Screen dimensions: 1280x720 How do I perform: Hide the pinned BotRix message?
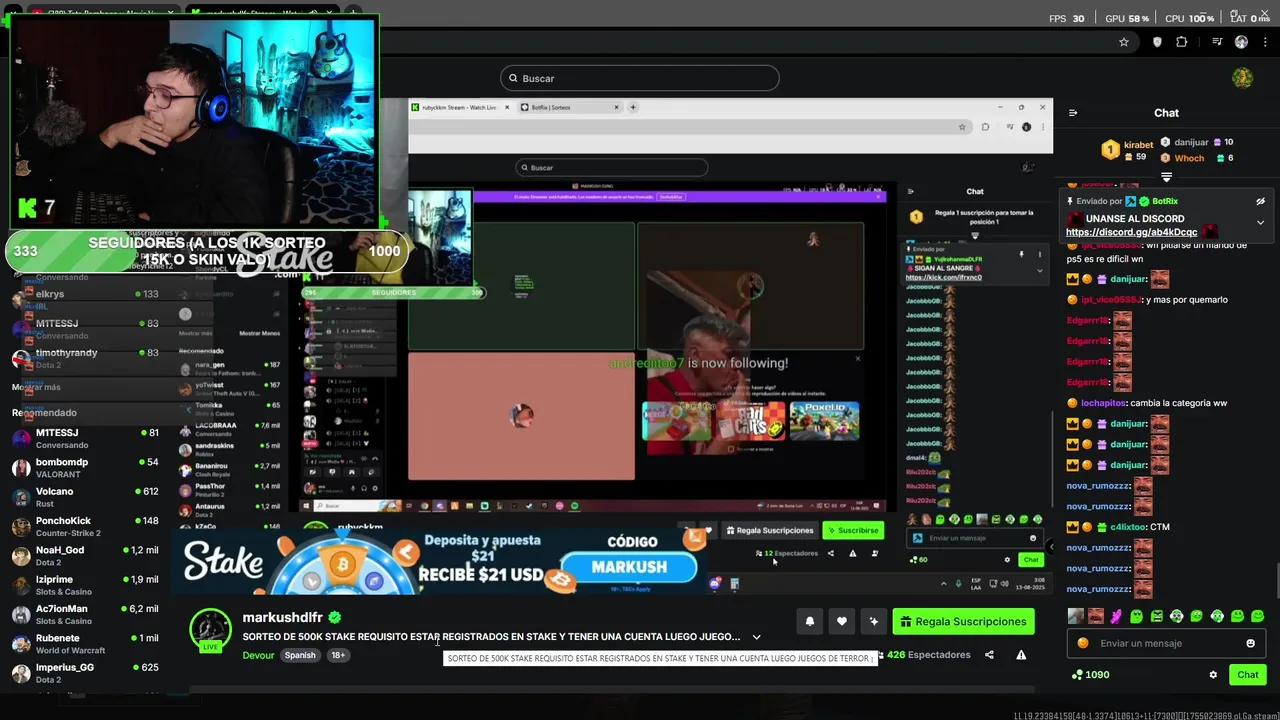point(1260,201)
